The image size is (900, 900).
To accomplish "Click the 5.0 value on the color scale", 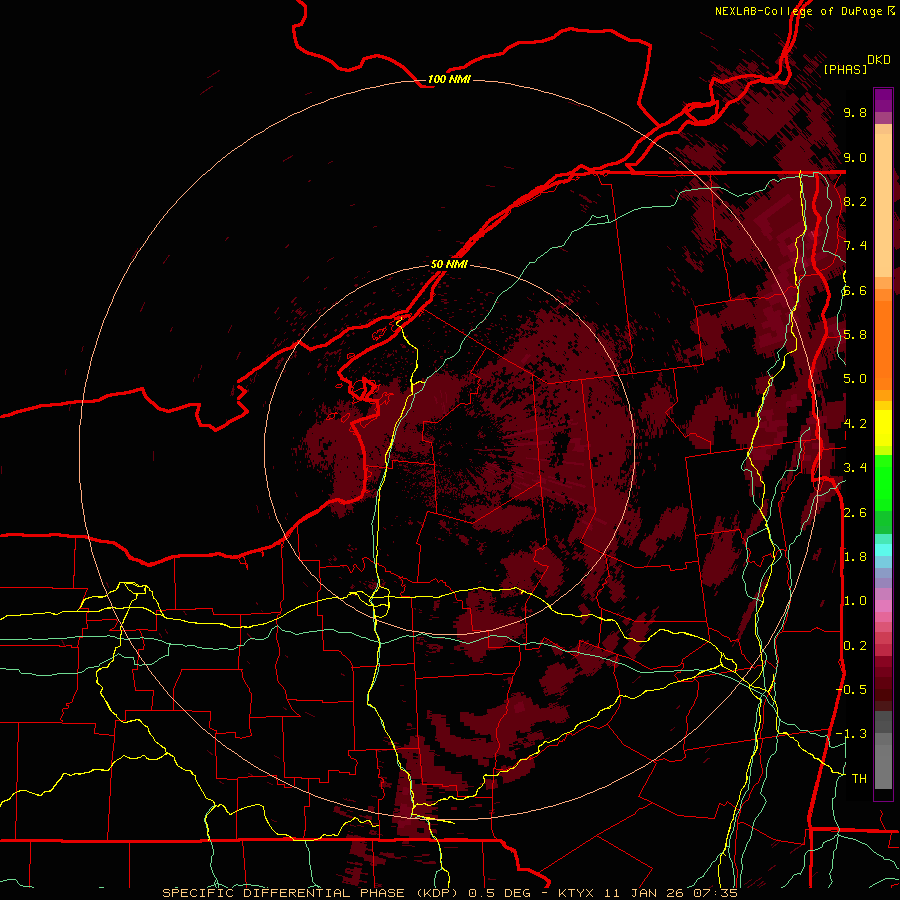I will [x=855, y=379].
